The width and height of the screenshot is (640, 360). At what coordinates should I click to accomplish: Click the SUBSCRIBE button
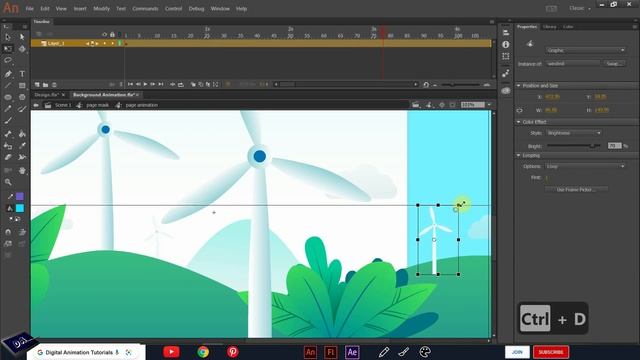click(551, 352)
